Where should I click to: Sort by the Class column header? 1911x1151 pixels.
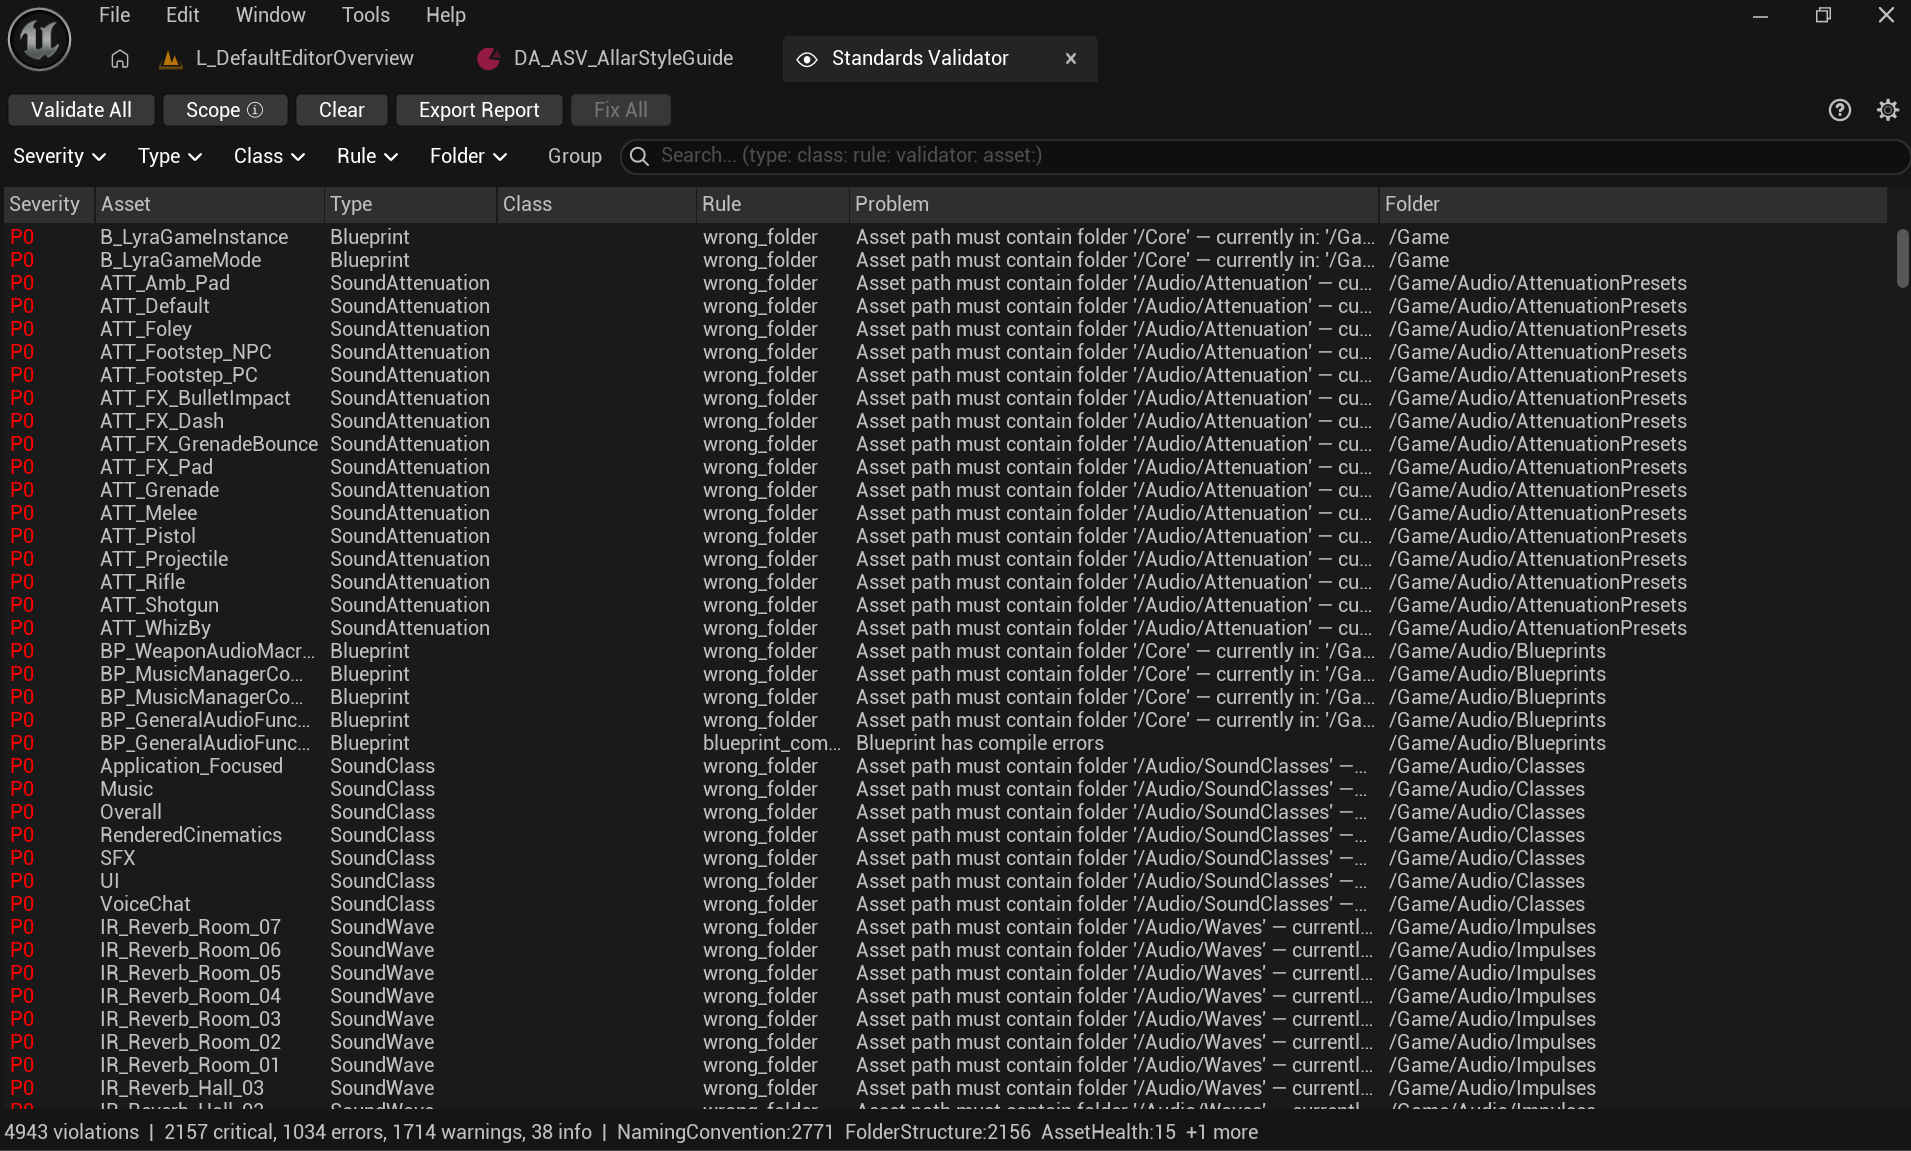click(x=596, y=204)
